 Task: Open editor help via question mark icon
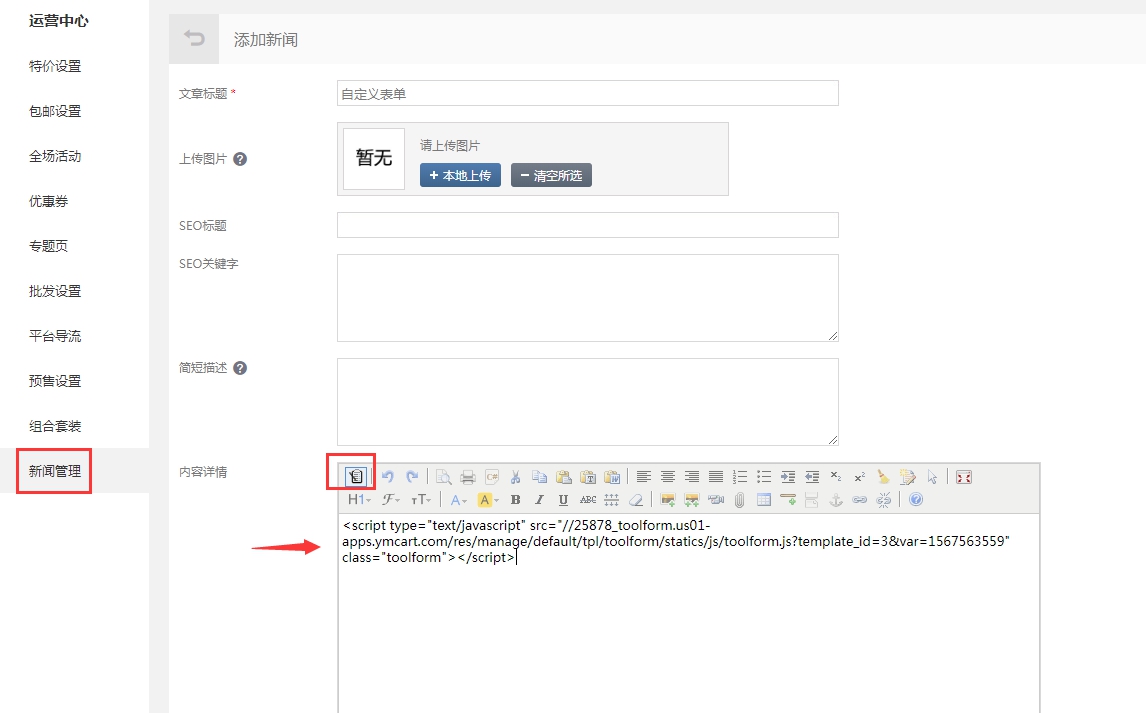click(915, 500)
